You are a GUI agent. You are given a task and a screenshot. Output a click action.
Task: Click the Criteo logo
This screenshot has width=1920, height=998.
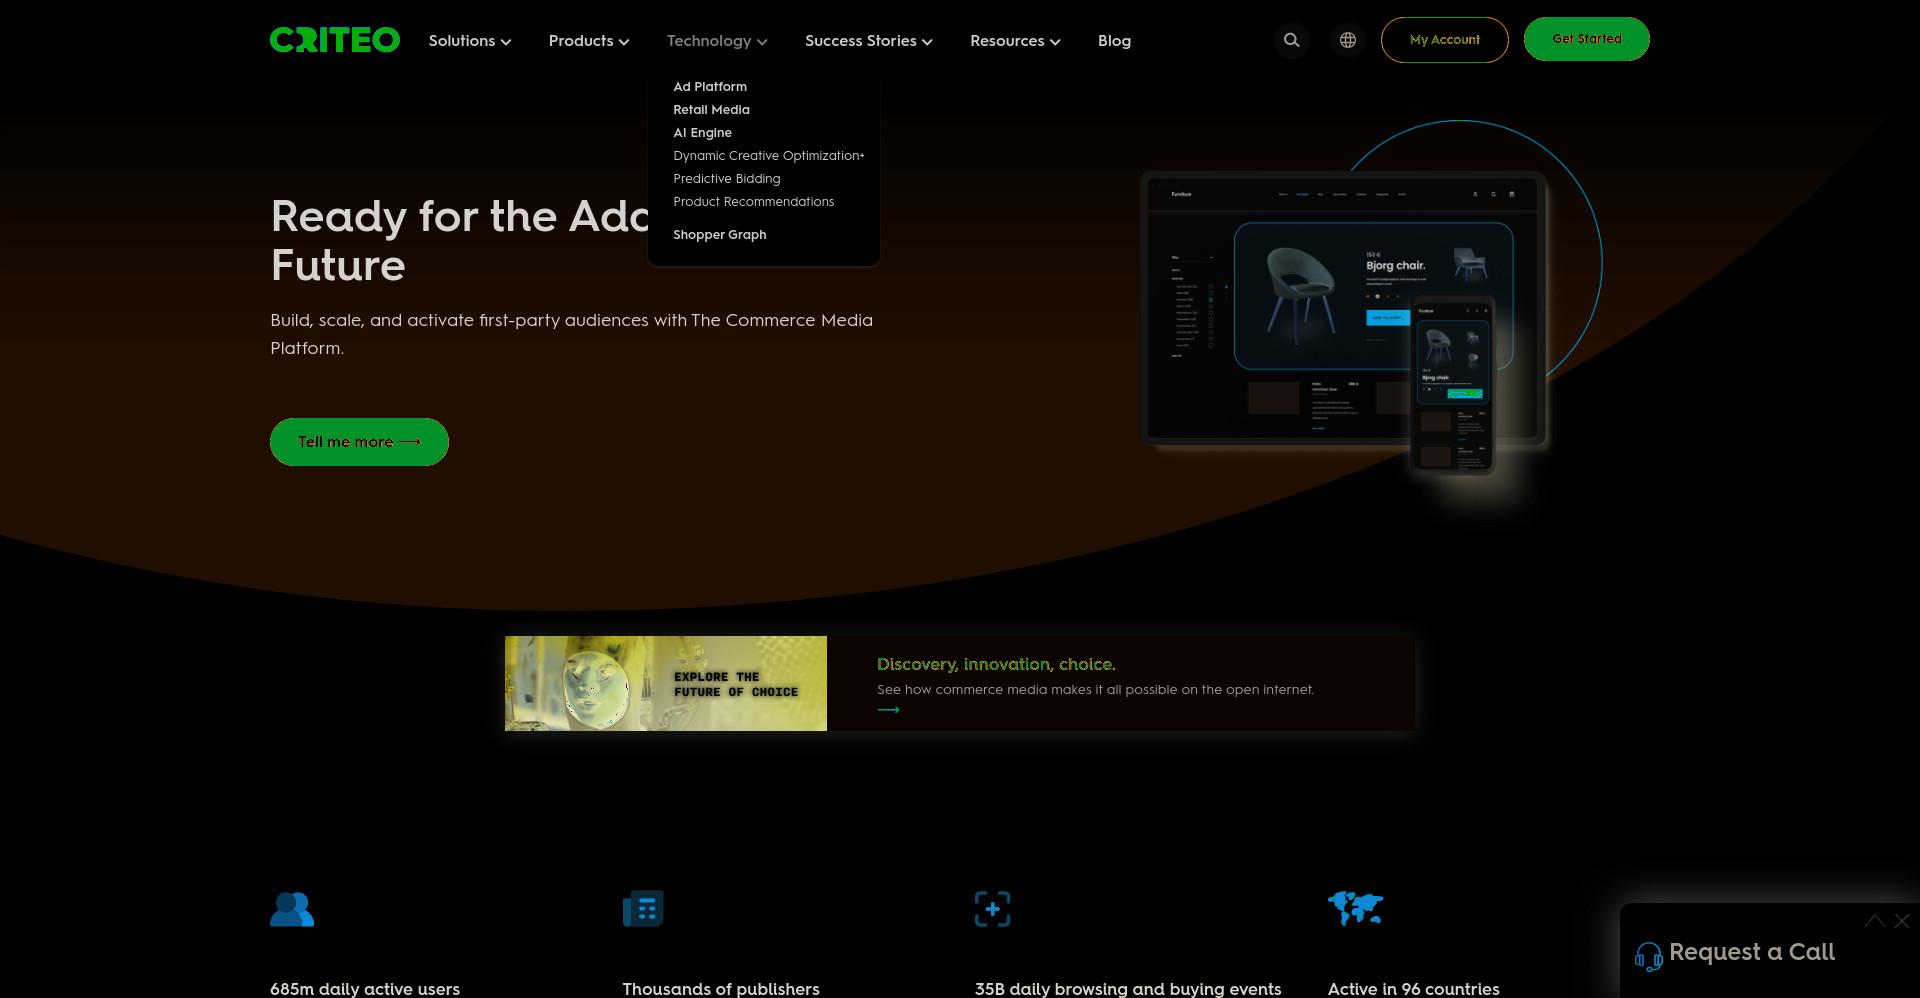coord(335,40)
